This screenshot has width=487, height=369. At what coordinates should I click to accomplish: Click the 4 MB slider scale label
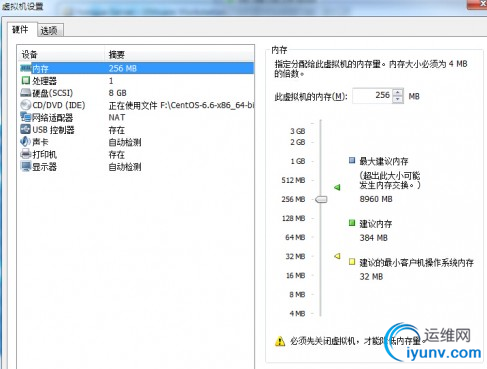(297, 314)
